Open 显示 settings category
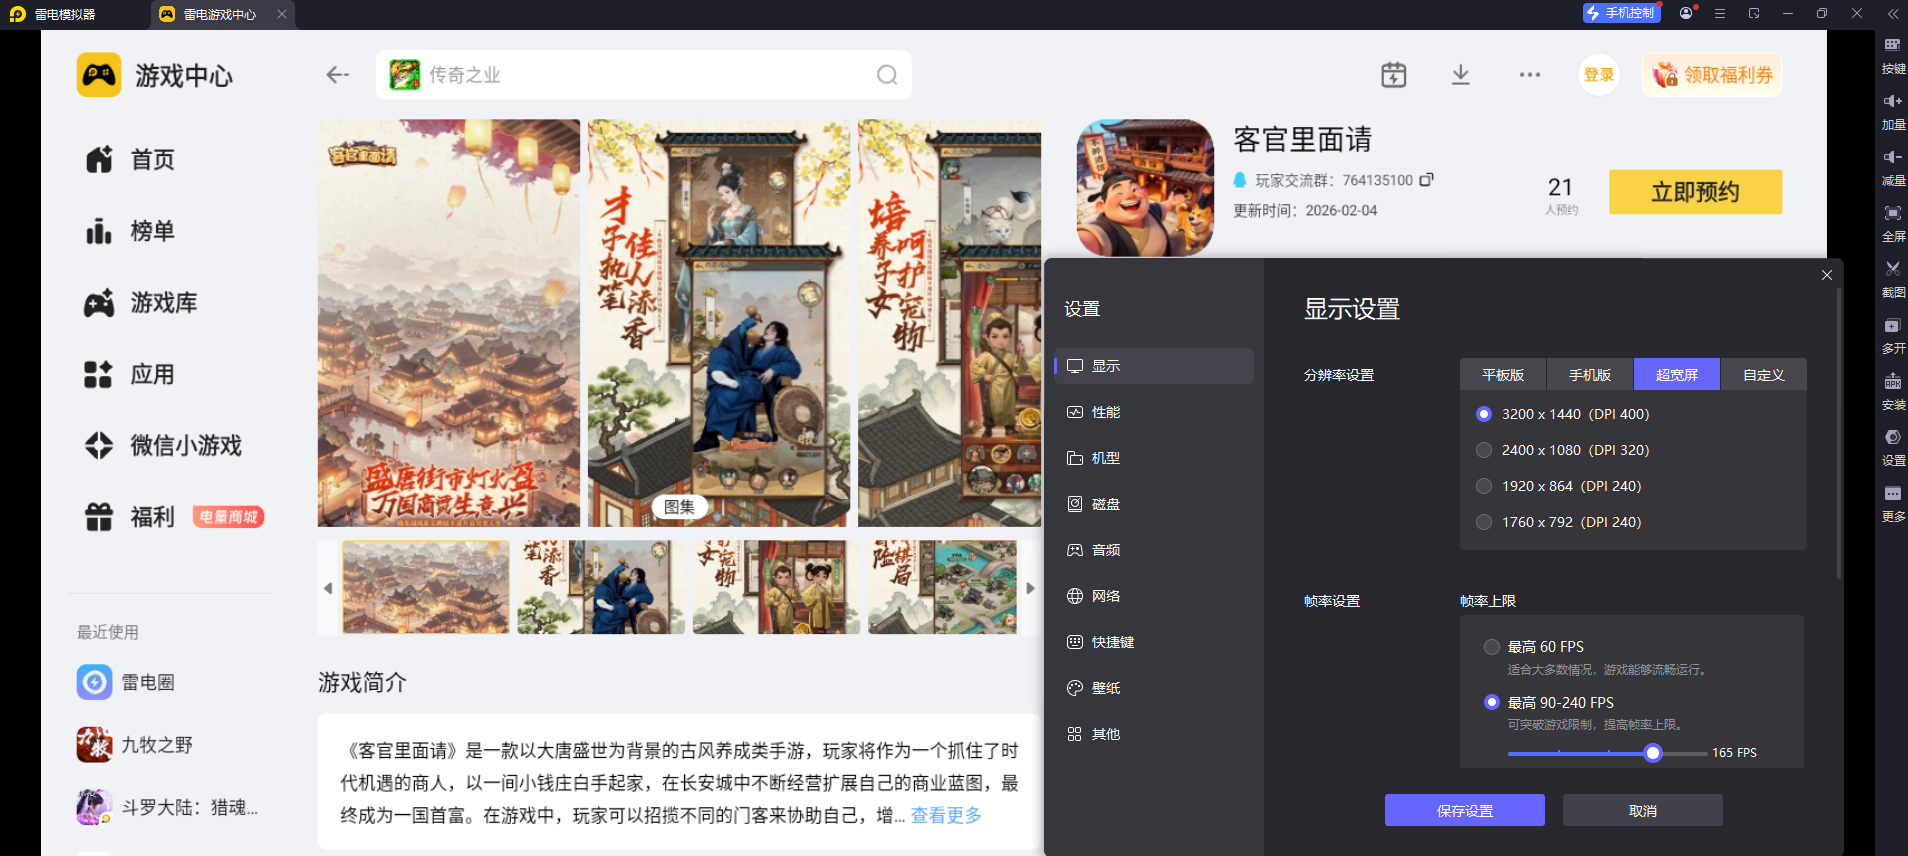 click(x=1154, y=366)
